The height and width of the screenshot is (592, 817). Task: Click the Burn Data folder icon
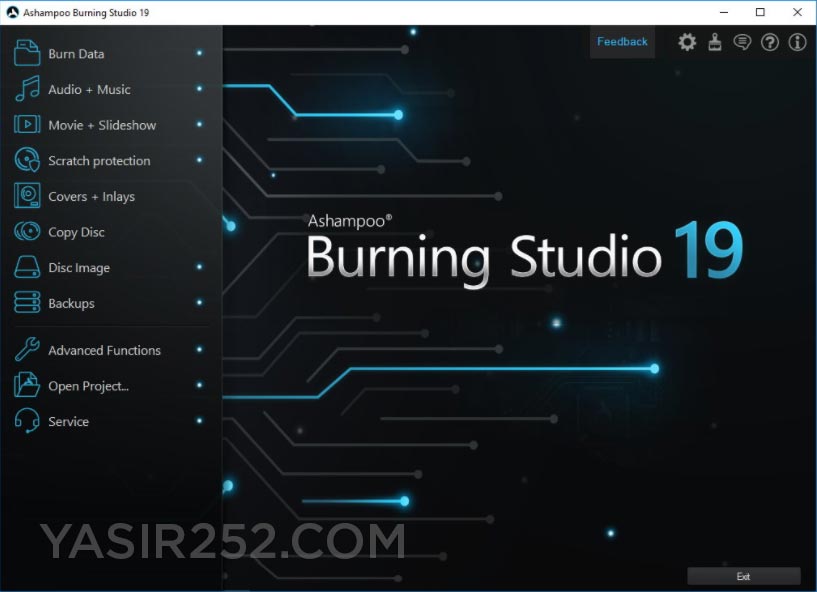point(27,53)
